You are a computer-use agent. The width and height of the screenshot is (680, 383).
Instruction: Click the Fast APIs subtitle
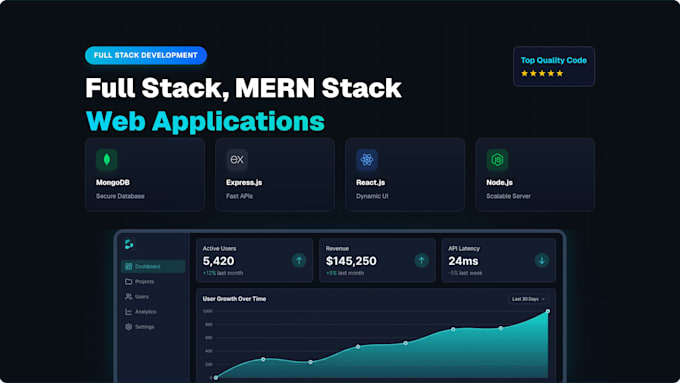pyautogui.click(x=239, y=196)
